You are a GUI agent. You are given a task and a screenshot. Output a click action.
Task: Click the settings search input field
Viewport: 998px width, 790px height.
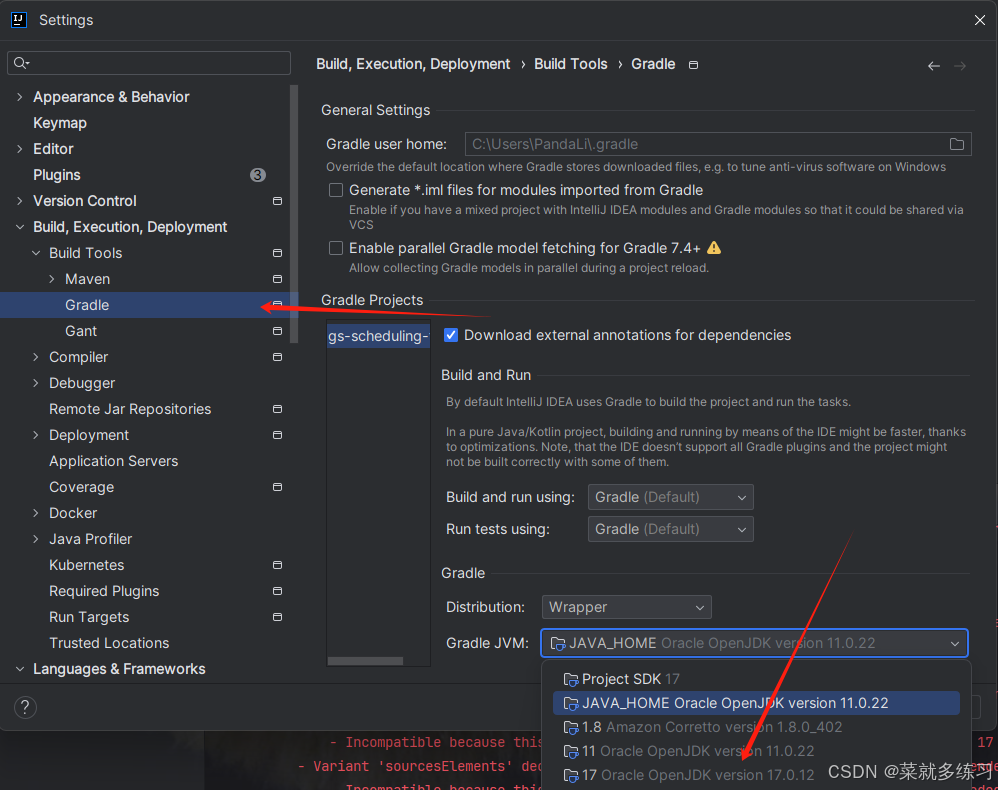(x=149, y=62)
